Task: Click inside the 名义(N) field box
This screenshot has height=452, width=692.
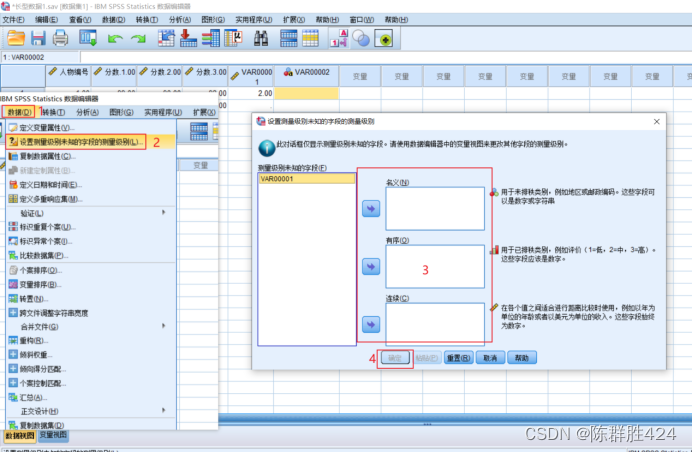Action: (x=435, y=208)
